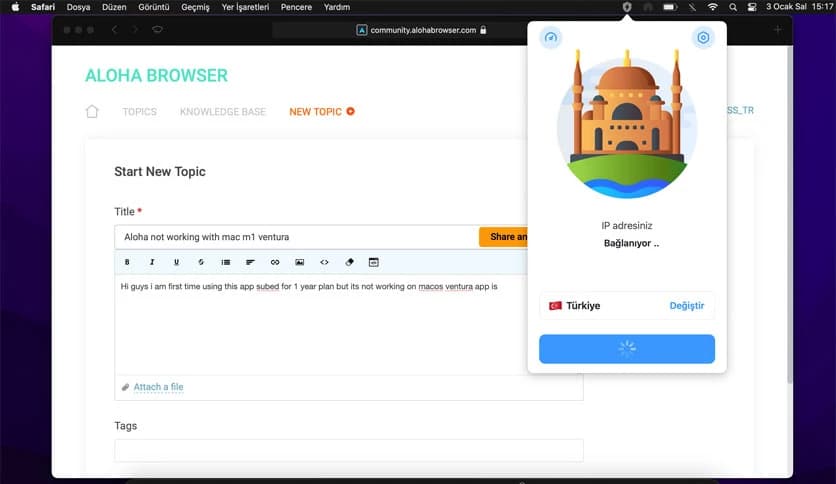Apply strikethrough formatting in editor toolbar
Screen dimensions: 836x484
click(x=201, y=262)
